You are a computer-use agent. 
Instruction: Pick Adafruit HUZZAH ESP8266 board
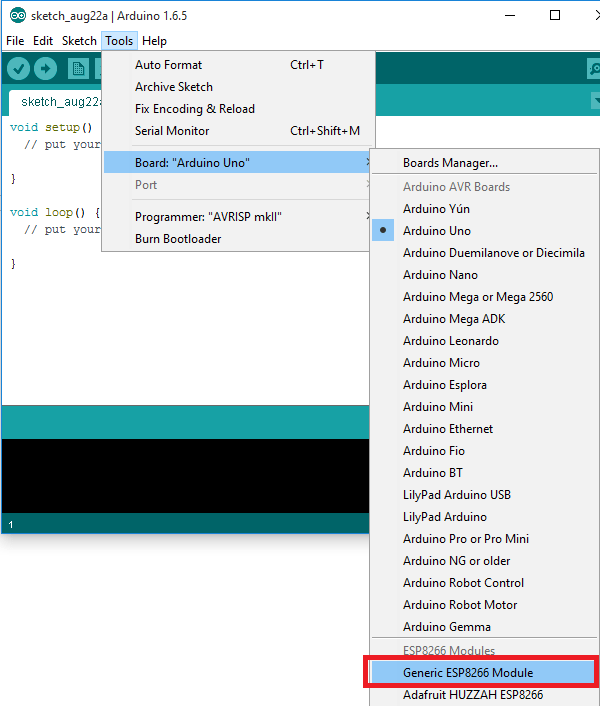point(472,695)
